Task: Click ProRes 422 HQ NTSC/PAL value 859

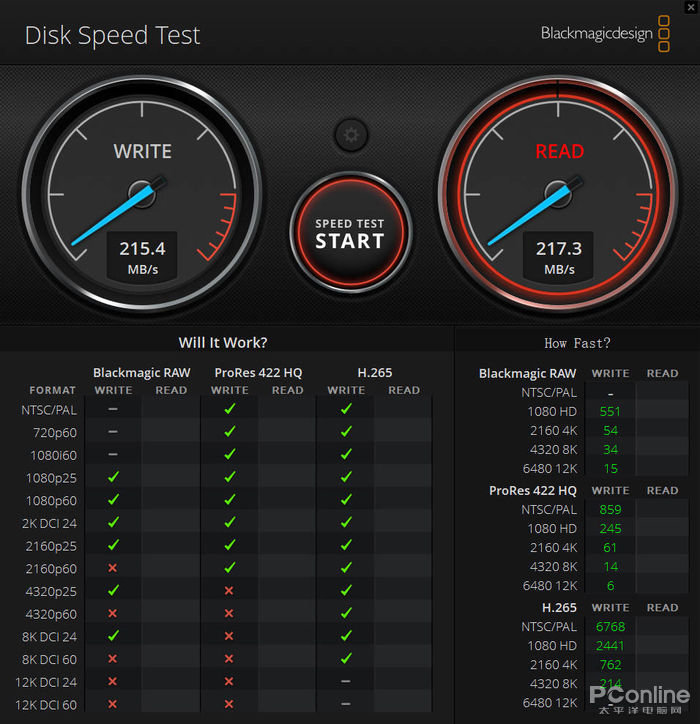Action: [x=610, y=509]
